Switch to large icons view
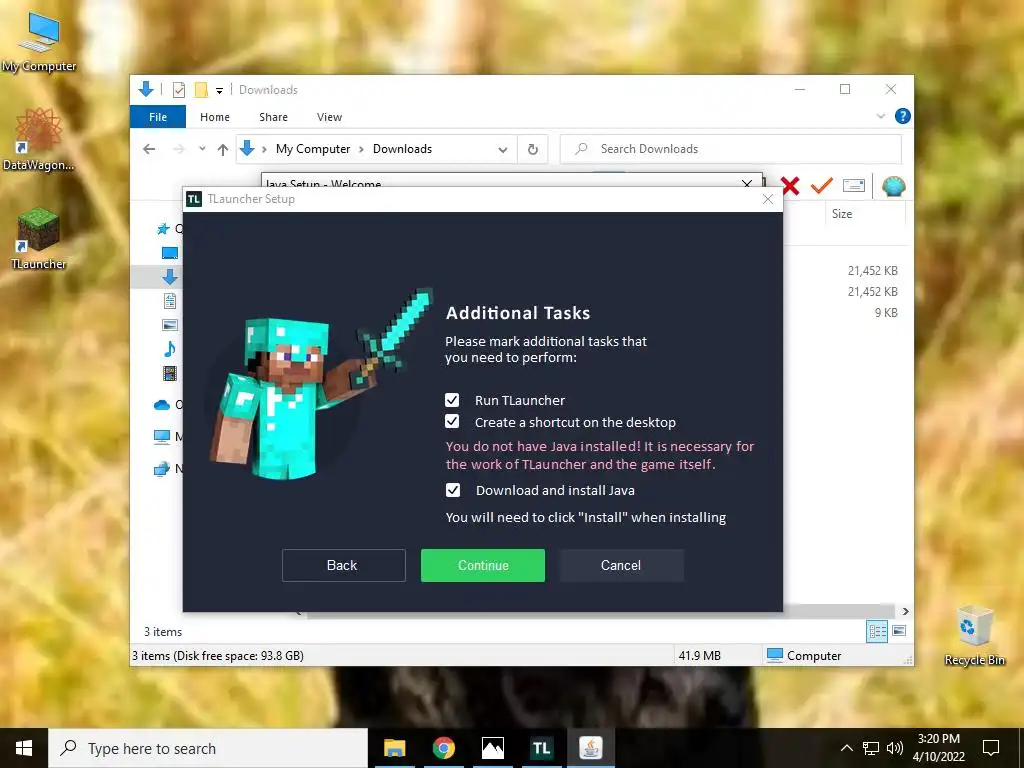Screen dimensions: 1024x768 click(x=899, y=631)
